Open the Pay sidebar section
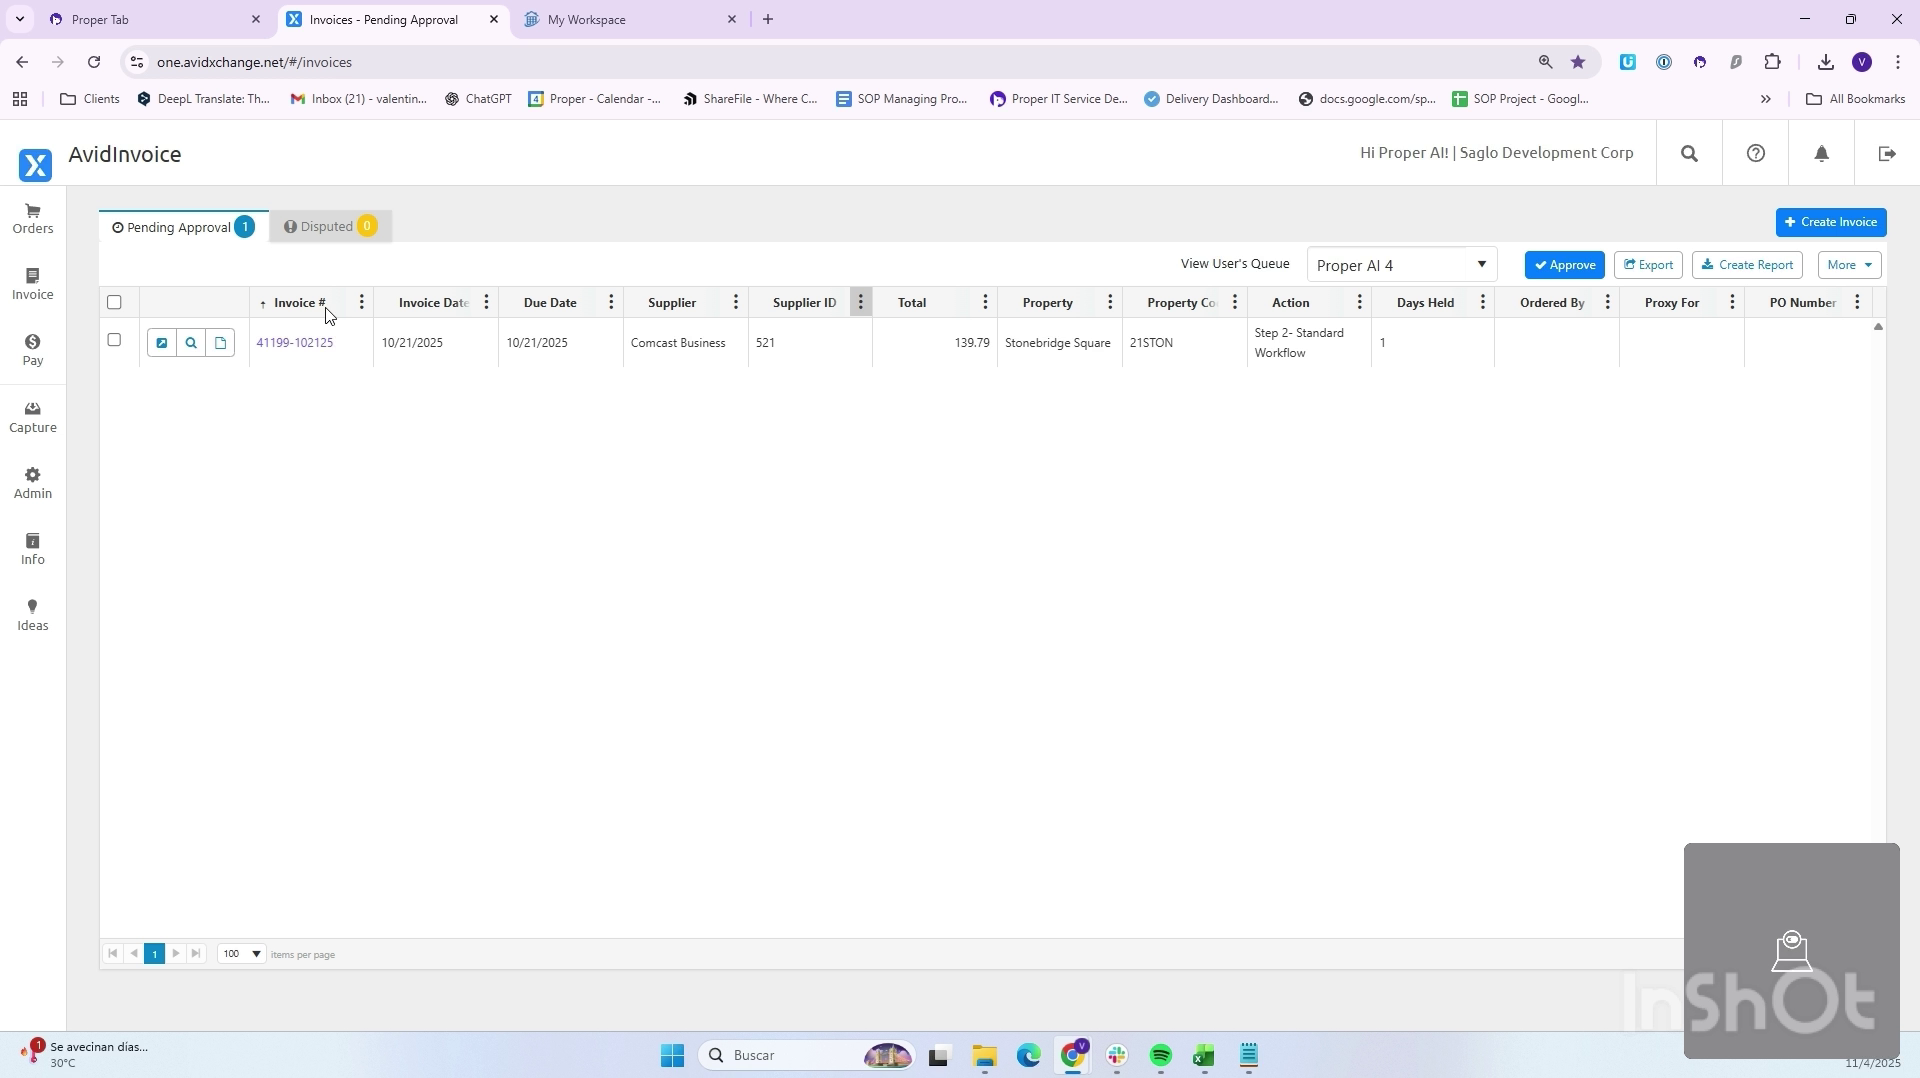 33,351
